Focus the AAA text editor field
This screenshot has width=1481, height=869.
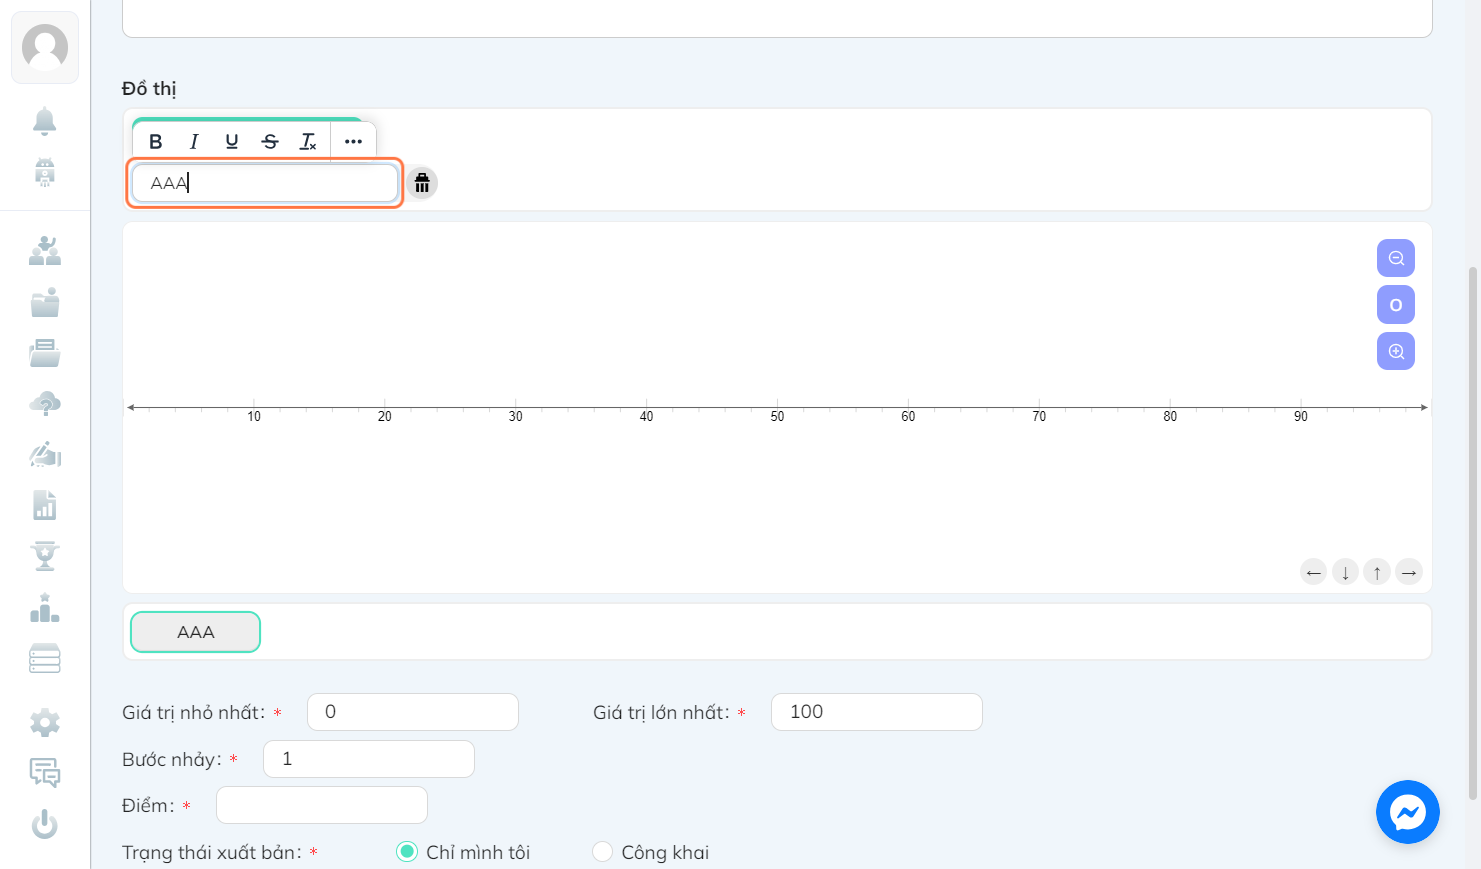[265, 183]
